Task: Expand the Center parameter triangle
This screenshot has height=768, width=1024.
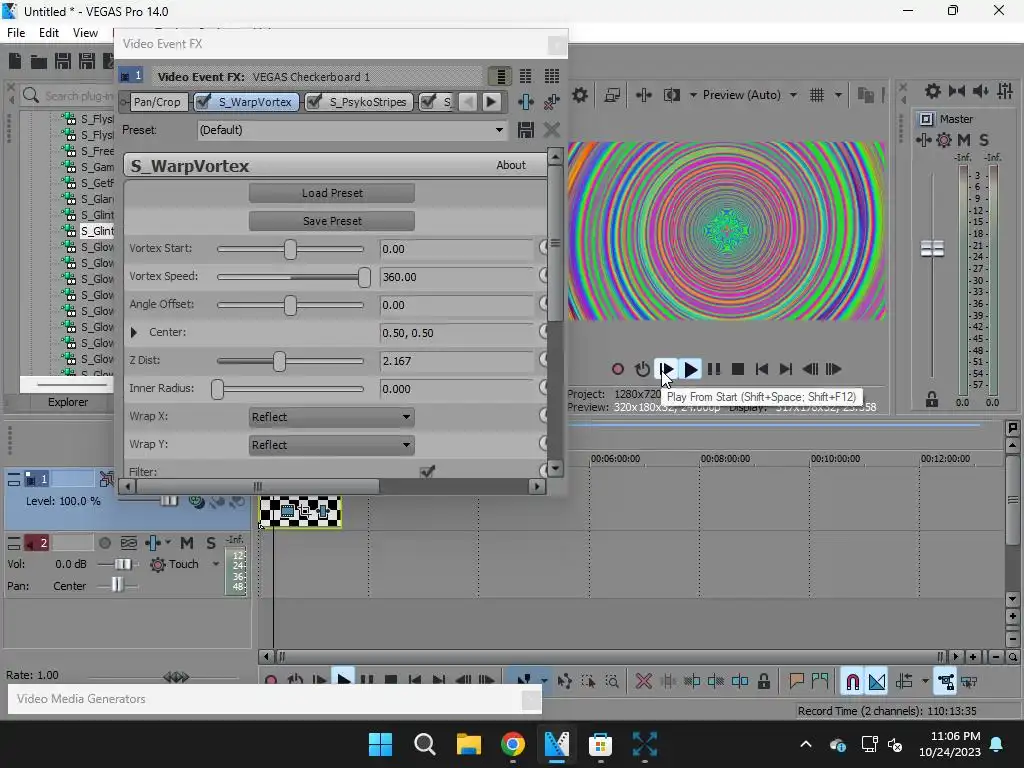Action: pyautogui.click(x=134, y=332)
